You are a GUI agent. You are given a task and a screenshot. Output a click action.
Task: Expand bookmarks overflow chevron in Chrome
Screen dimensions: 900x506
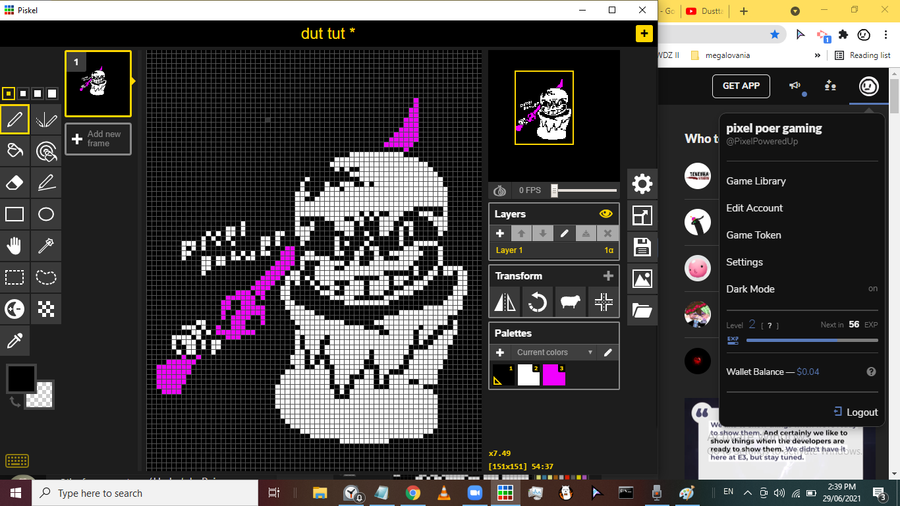click(x=817, y=55)
